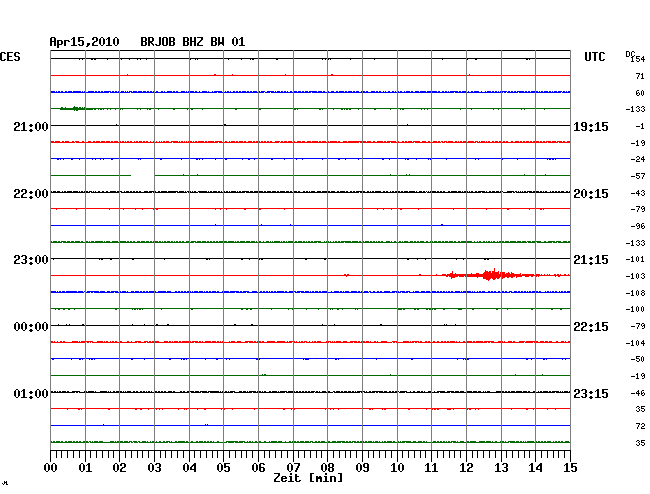
Task: Click the 11 minute axis tick label
Action: pos(431,468)
